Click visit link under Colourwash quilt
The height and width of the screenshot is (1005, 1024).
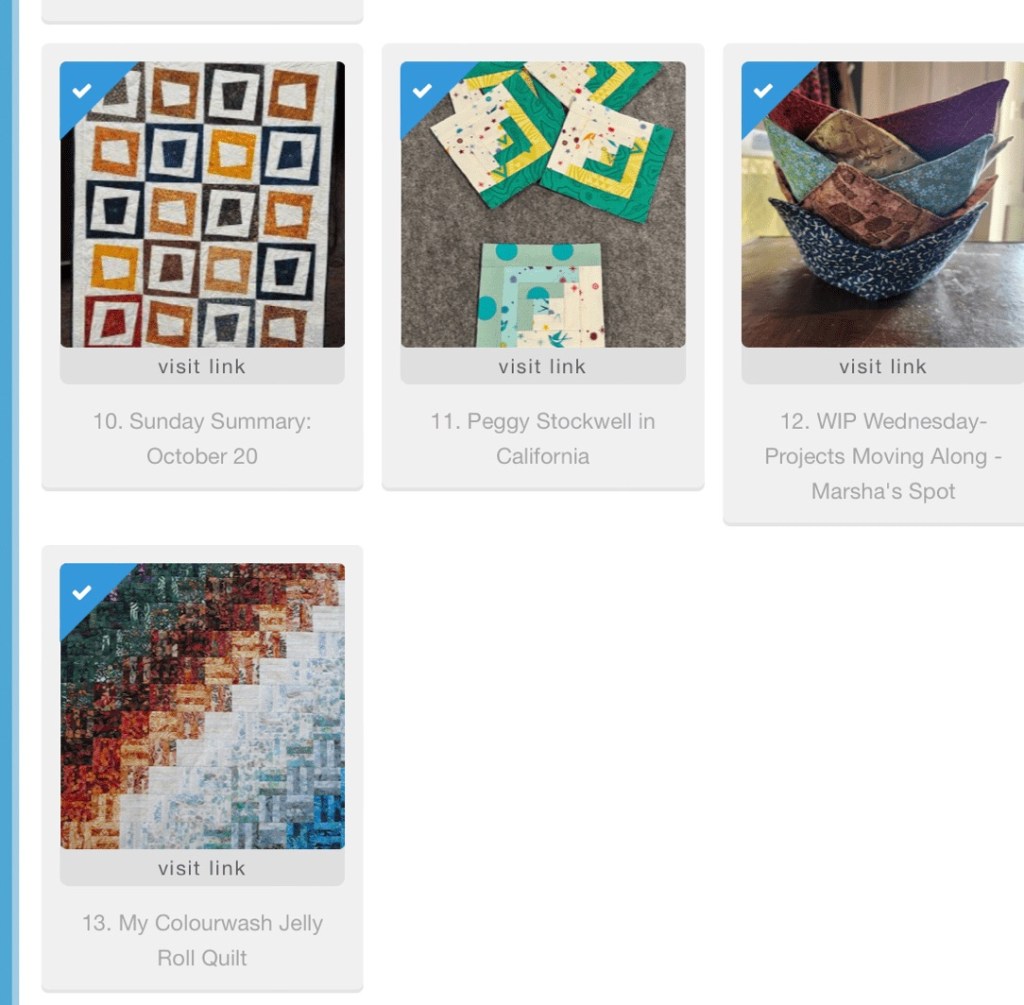tap(202, 868)
